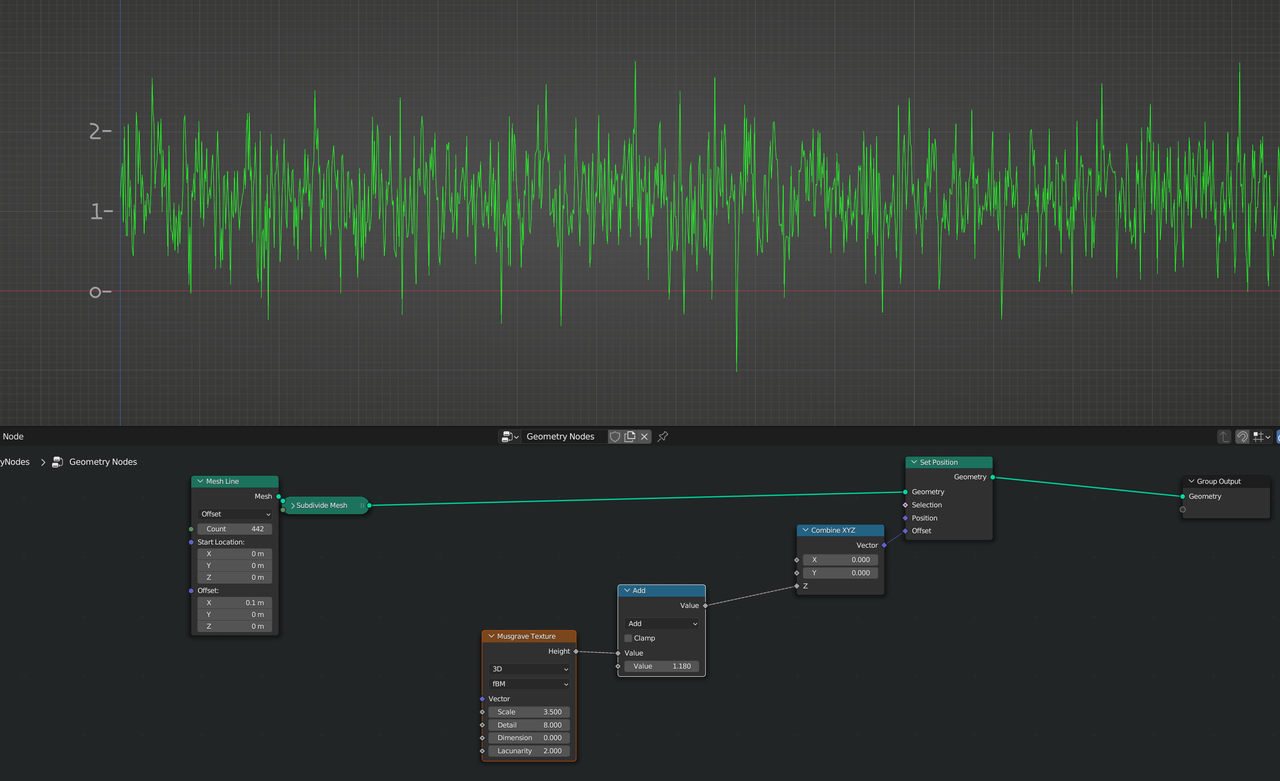Enable the Clamp checkbox on Add node
This screenshot has width=1280, height=781.
[628, 638]
